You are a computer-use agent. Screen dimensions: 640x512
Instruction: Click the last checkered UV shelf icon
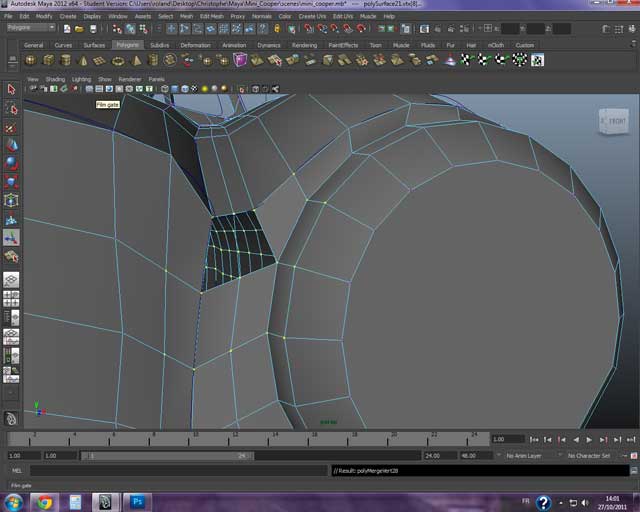pos(538,60)
